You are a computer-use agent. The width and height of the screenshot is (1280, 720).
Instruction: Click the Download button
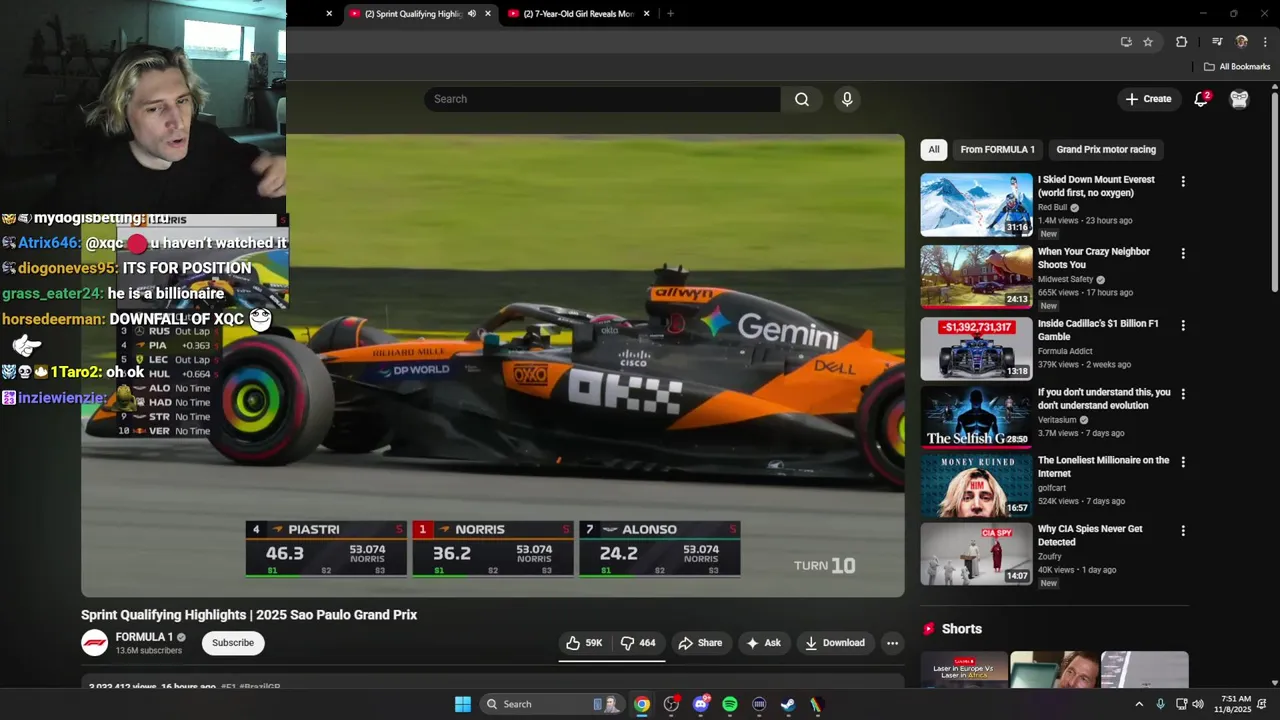click(835, 643)
